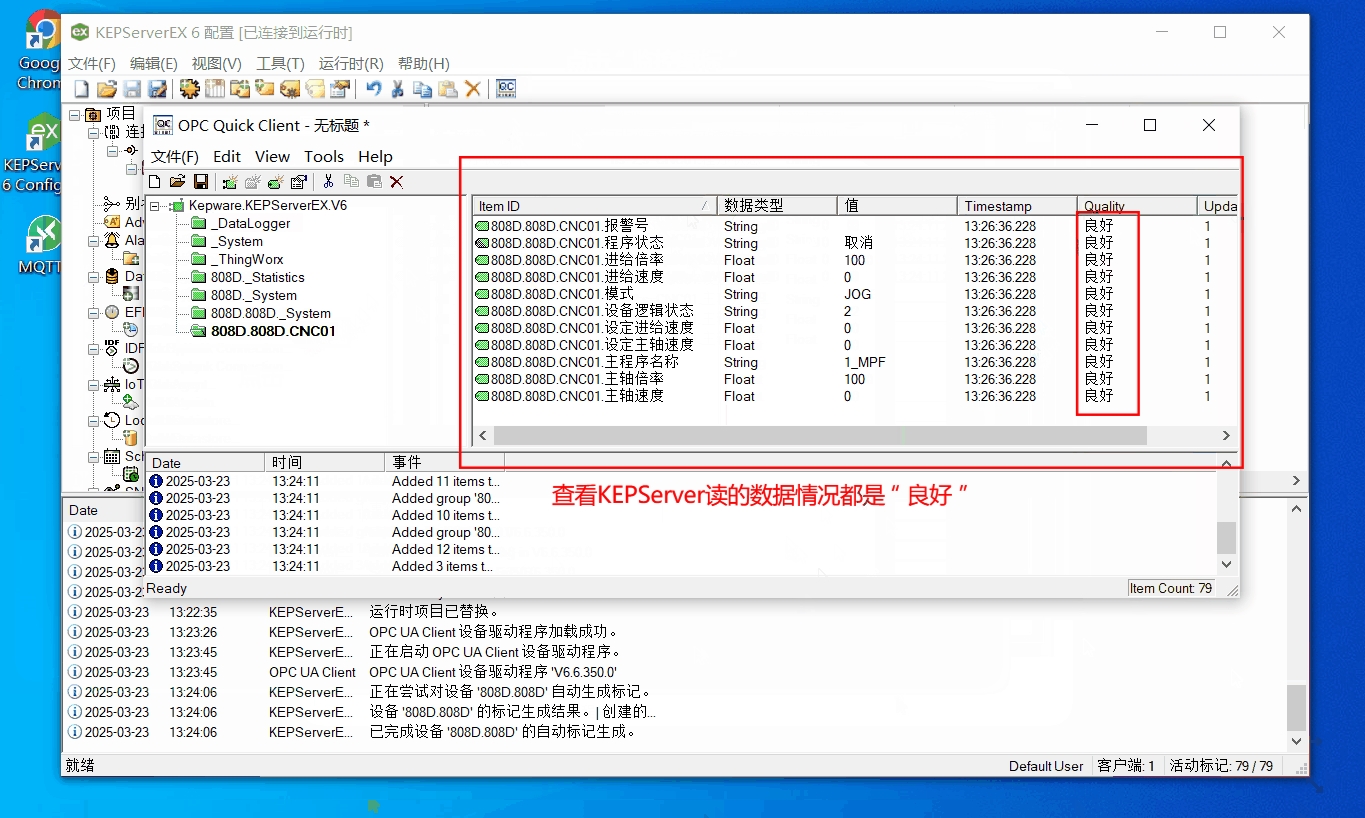This screenshot has width=1365, height=818.
Task: Select 808D.808D.CNC01.主轴速度 item row
Action: (x=855, y=396)
